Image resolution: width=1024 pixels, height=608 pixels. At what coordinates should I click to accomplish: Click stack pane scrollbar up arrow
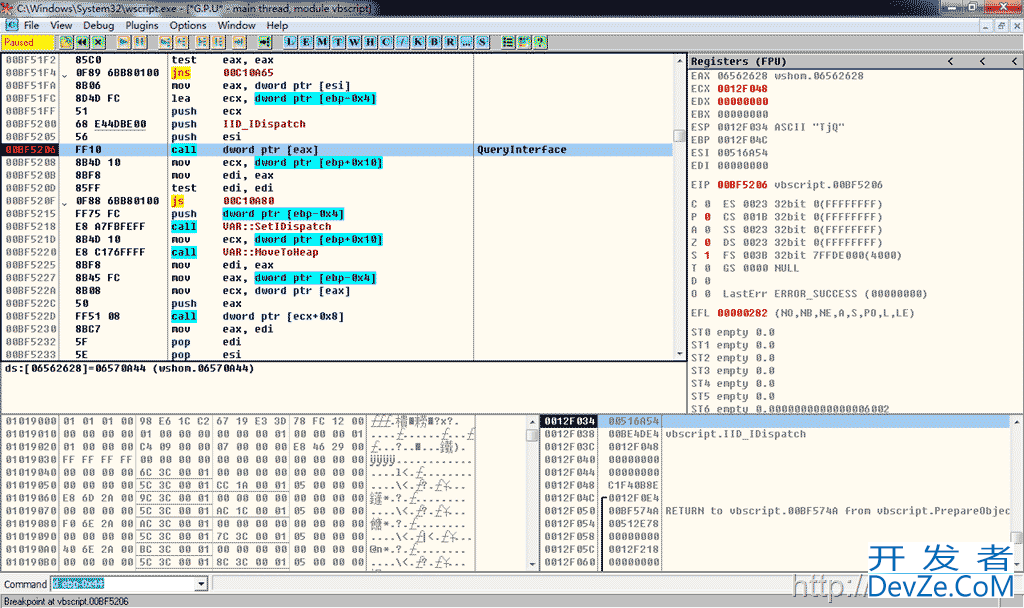1017,422
